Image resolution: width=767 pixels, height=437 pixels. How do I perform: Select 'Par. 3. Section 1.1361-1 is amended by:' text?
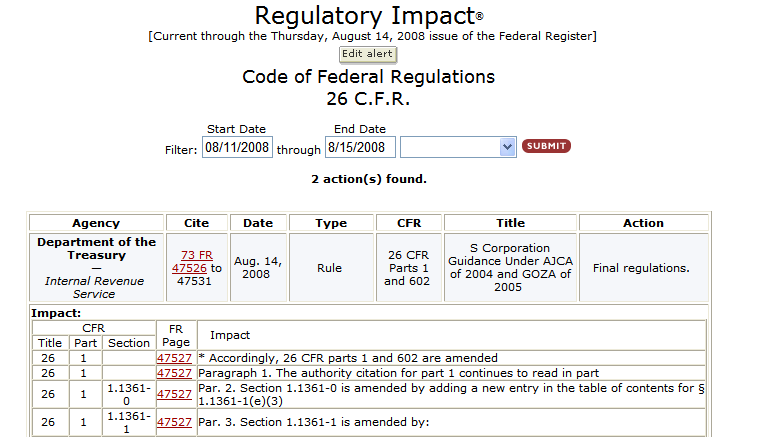(x=314, y=422)
